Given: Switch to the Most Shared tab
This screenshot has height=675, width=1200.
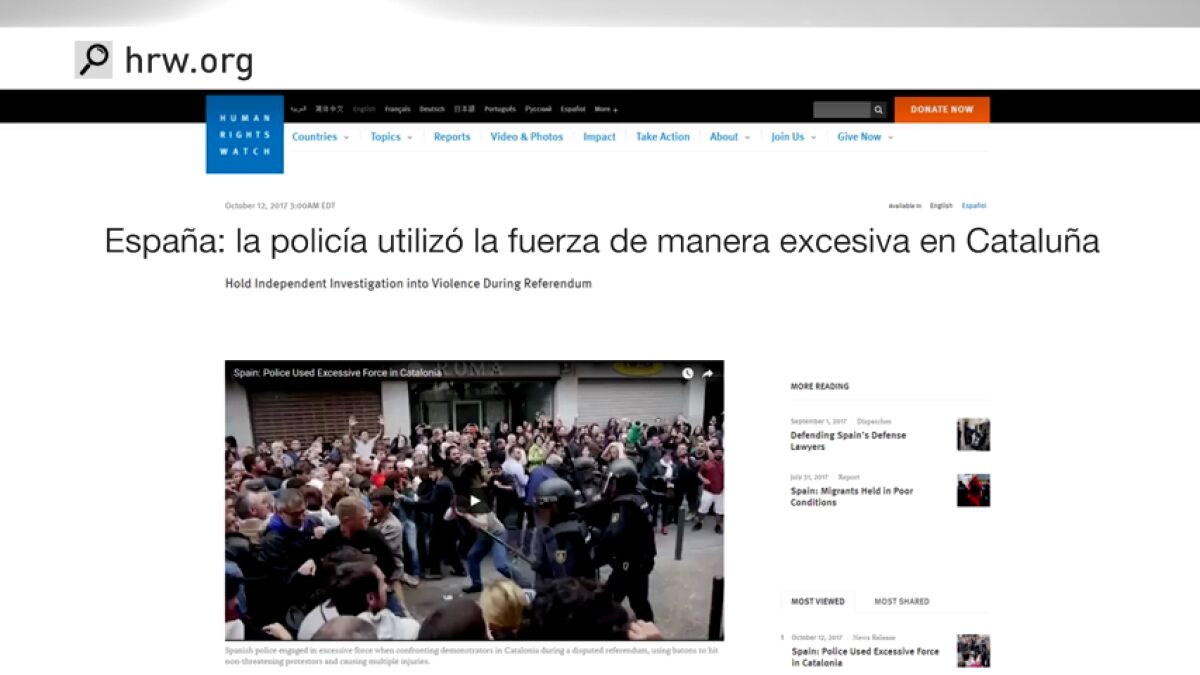Looking at the screenshot, I should click(901, 601).
